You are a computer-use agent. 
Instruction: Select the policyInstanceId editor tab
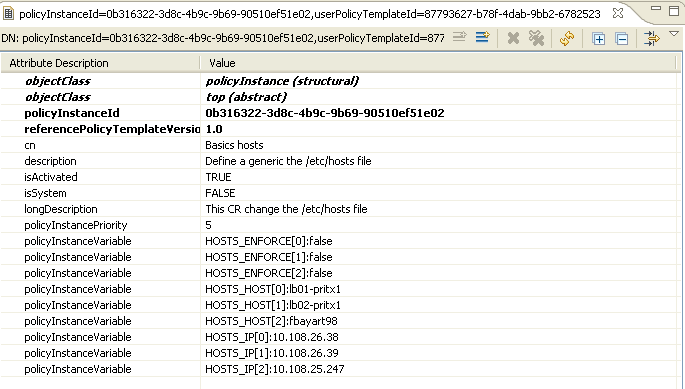309,14
